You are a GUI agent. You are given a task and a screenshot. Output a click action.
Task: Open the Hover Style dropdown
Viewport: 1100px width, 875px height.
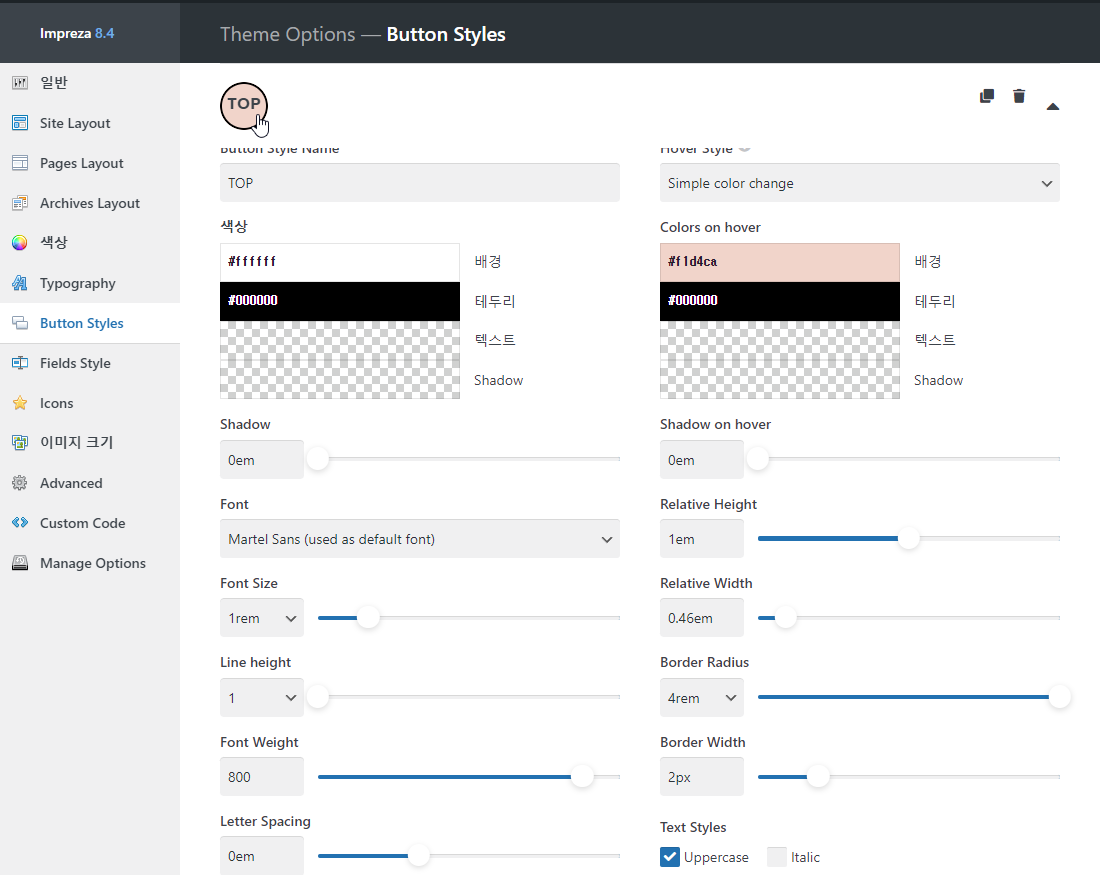point(859,182)
